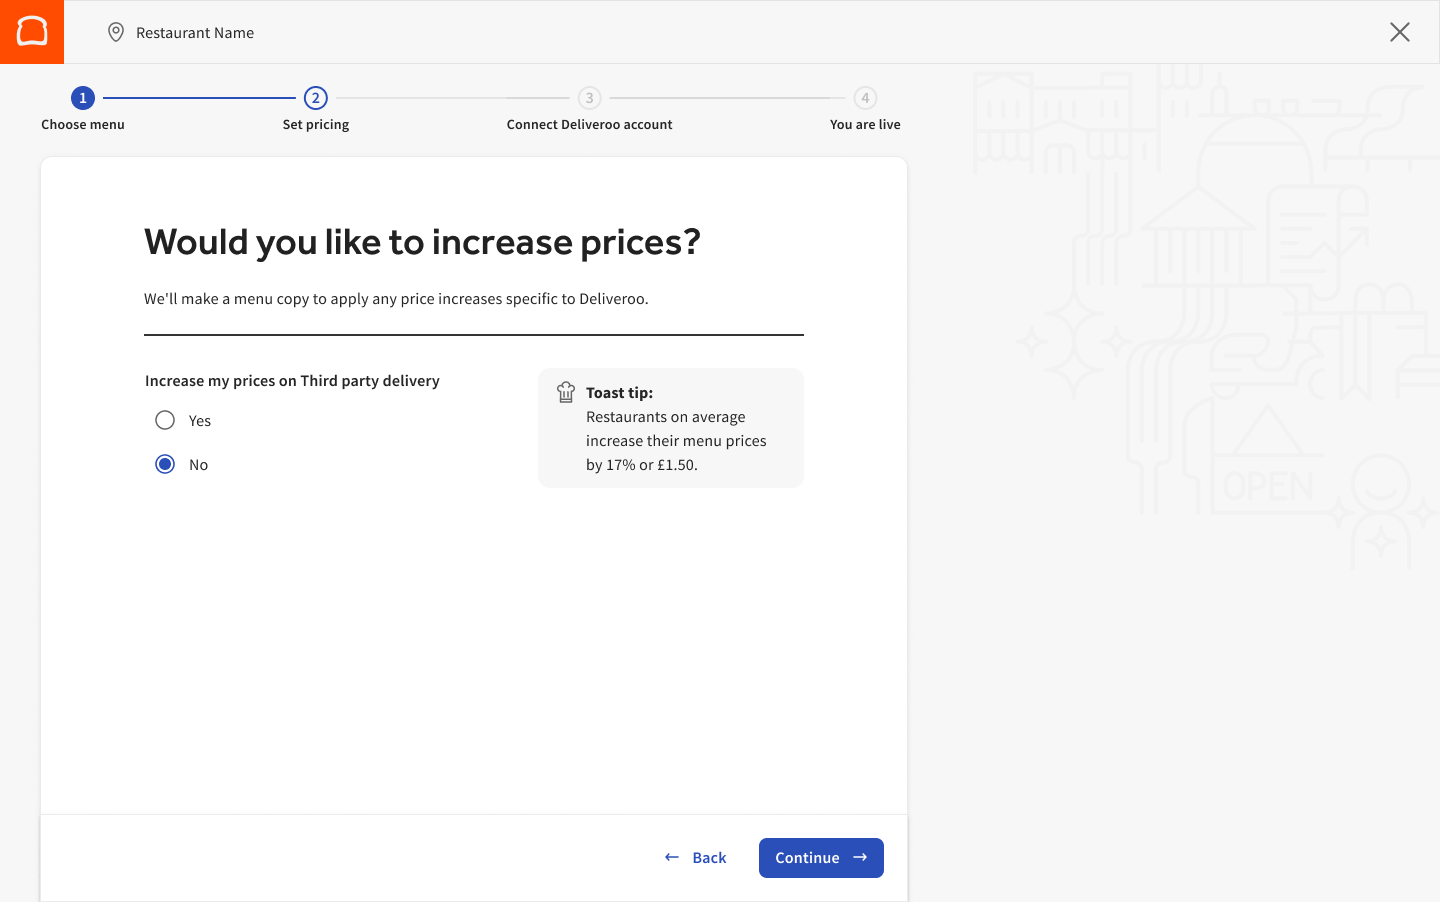Click the Toast logo icon
1440x902 pixels.
coord(32,32)
